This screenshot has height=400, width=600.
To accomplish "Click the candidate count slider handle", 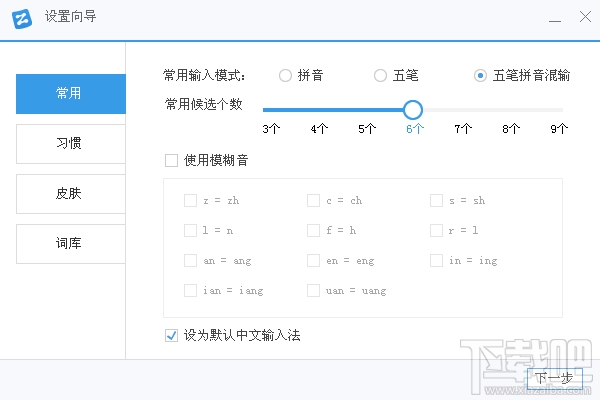I will pos(413,110).
